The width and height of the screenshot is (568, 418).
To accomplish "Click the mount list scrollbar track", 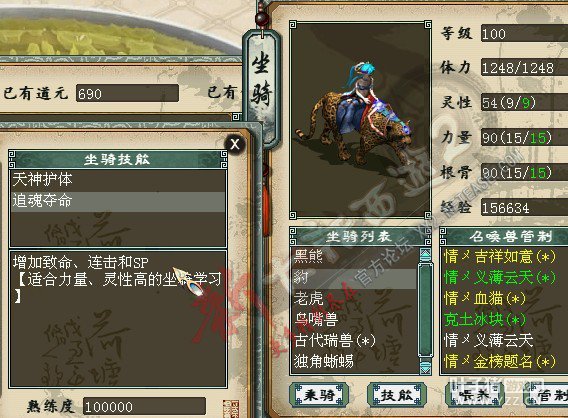I will click(425, 310).
